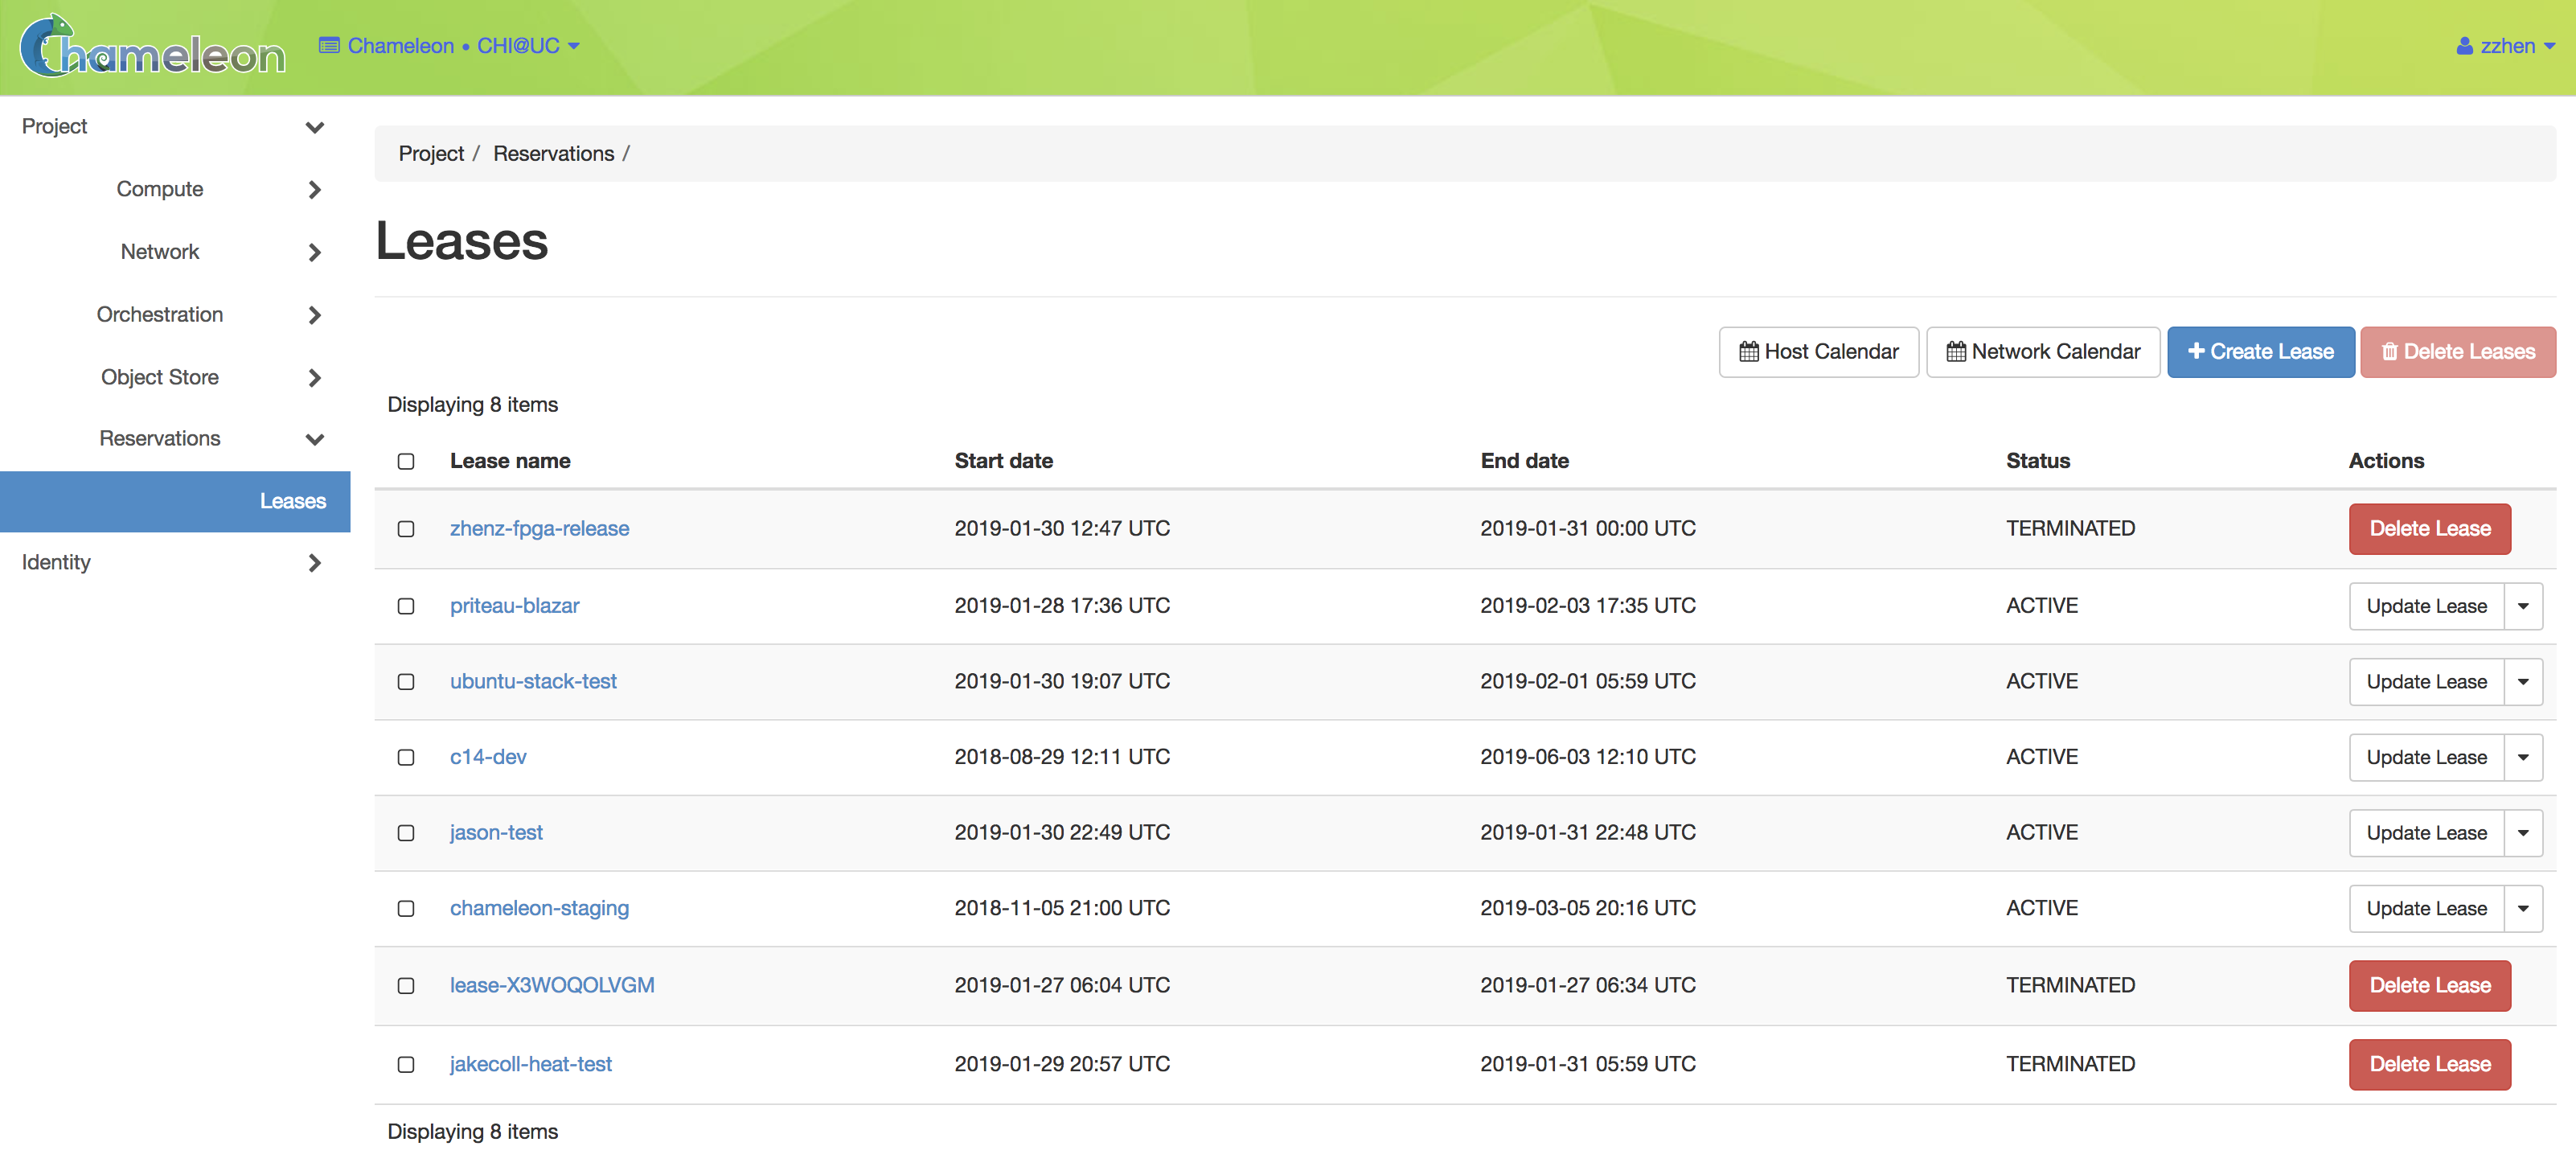Open actions dropdown for c14-dev
This screenshot has width=2576, height=1171.
(2522, 758)
